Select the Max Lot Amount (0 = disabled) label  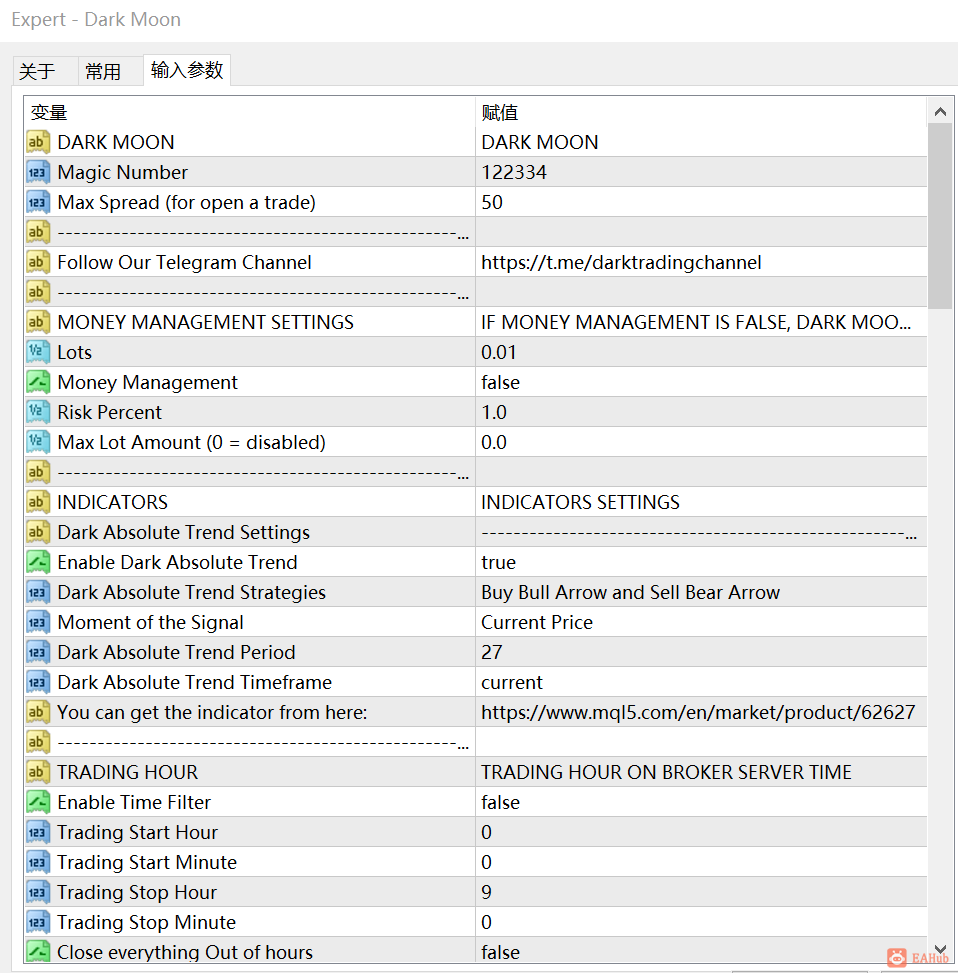[192, 442]
